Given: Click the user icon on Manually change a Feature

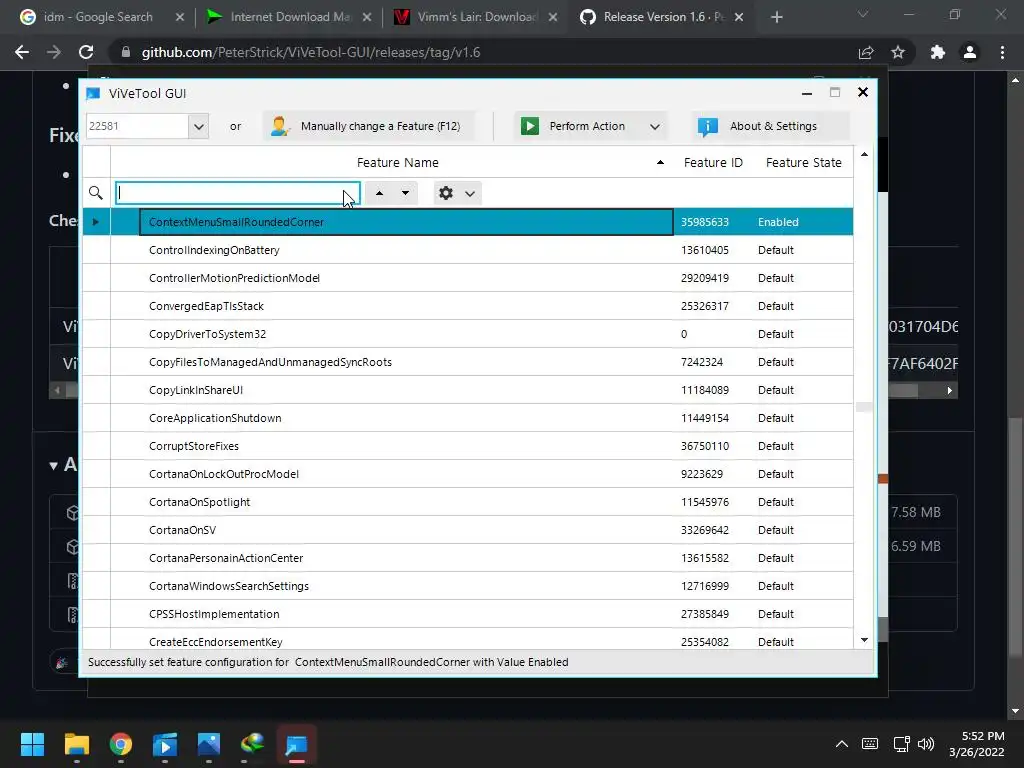Looking at the screenshot, I should pos(280,126).
